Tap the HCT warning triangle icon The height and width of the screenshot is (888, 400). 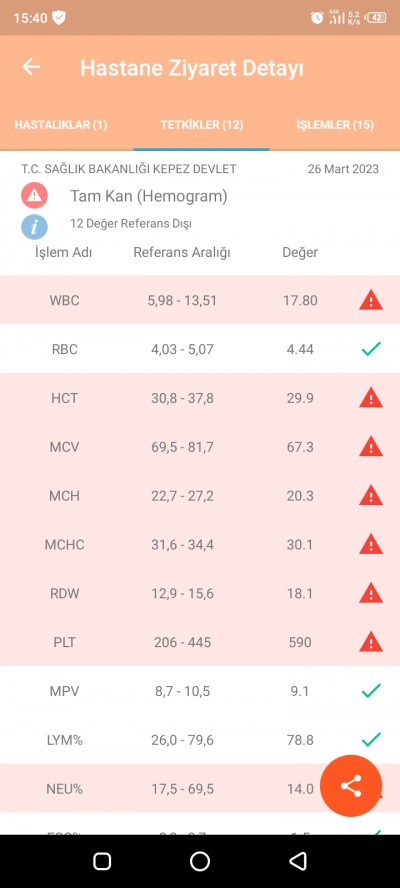coord(371,398)
